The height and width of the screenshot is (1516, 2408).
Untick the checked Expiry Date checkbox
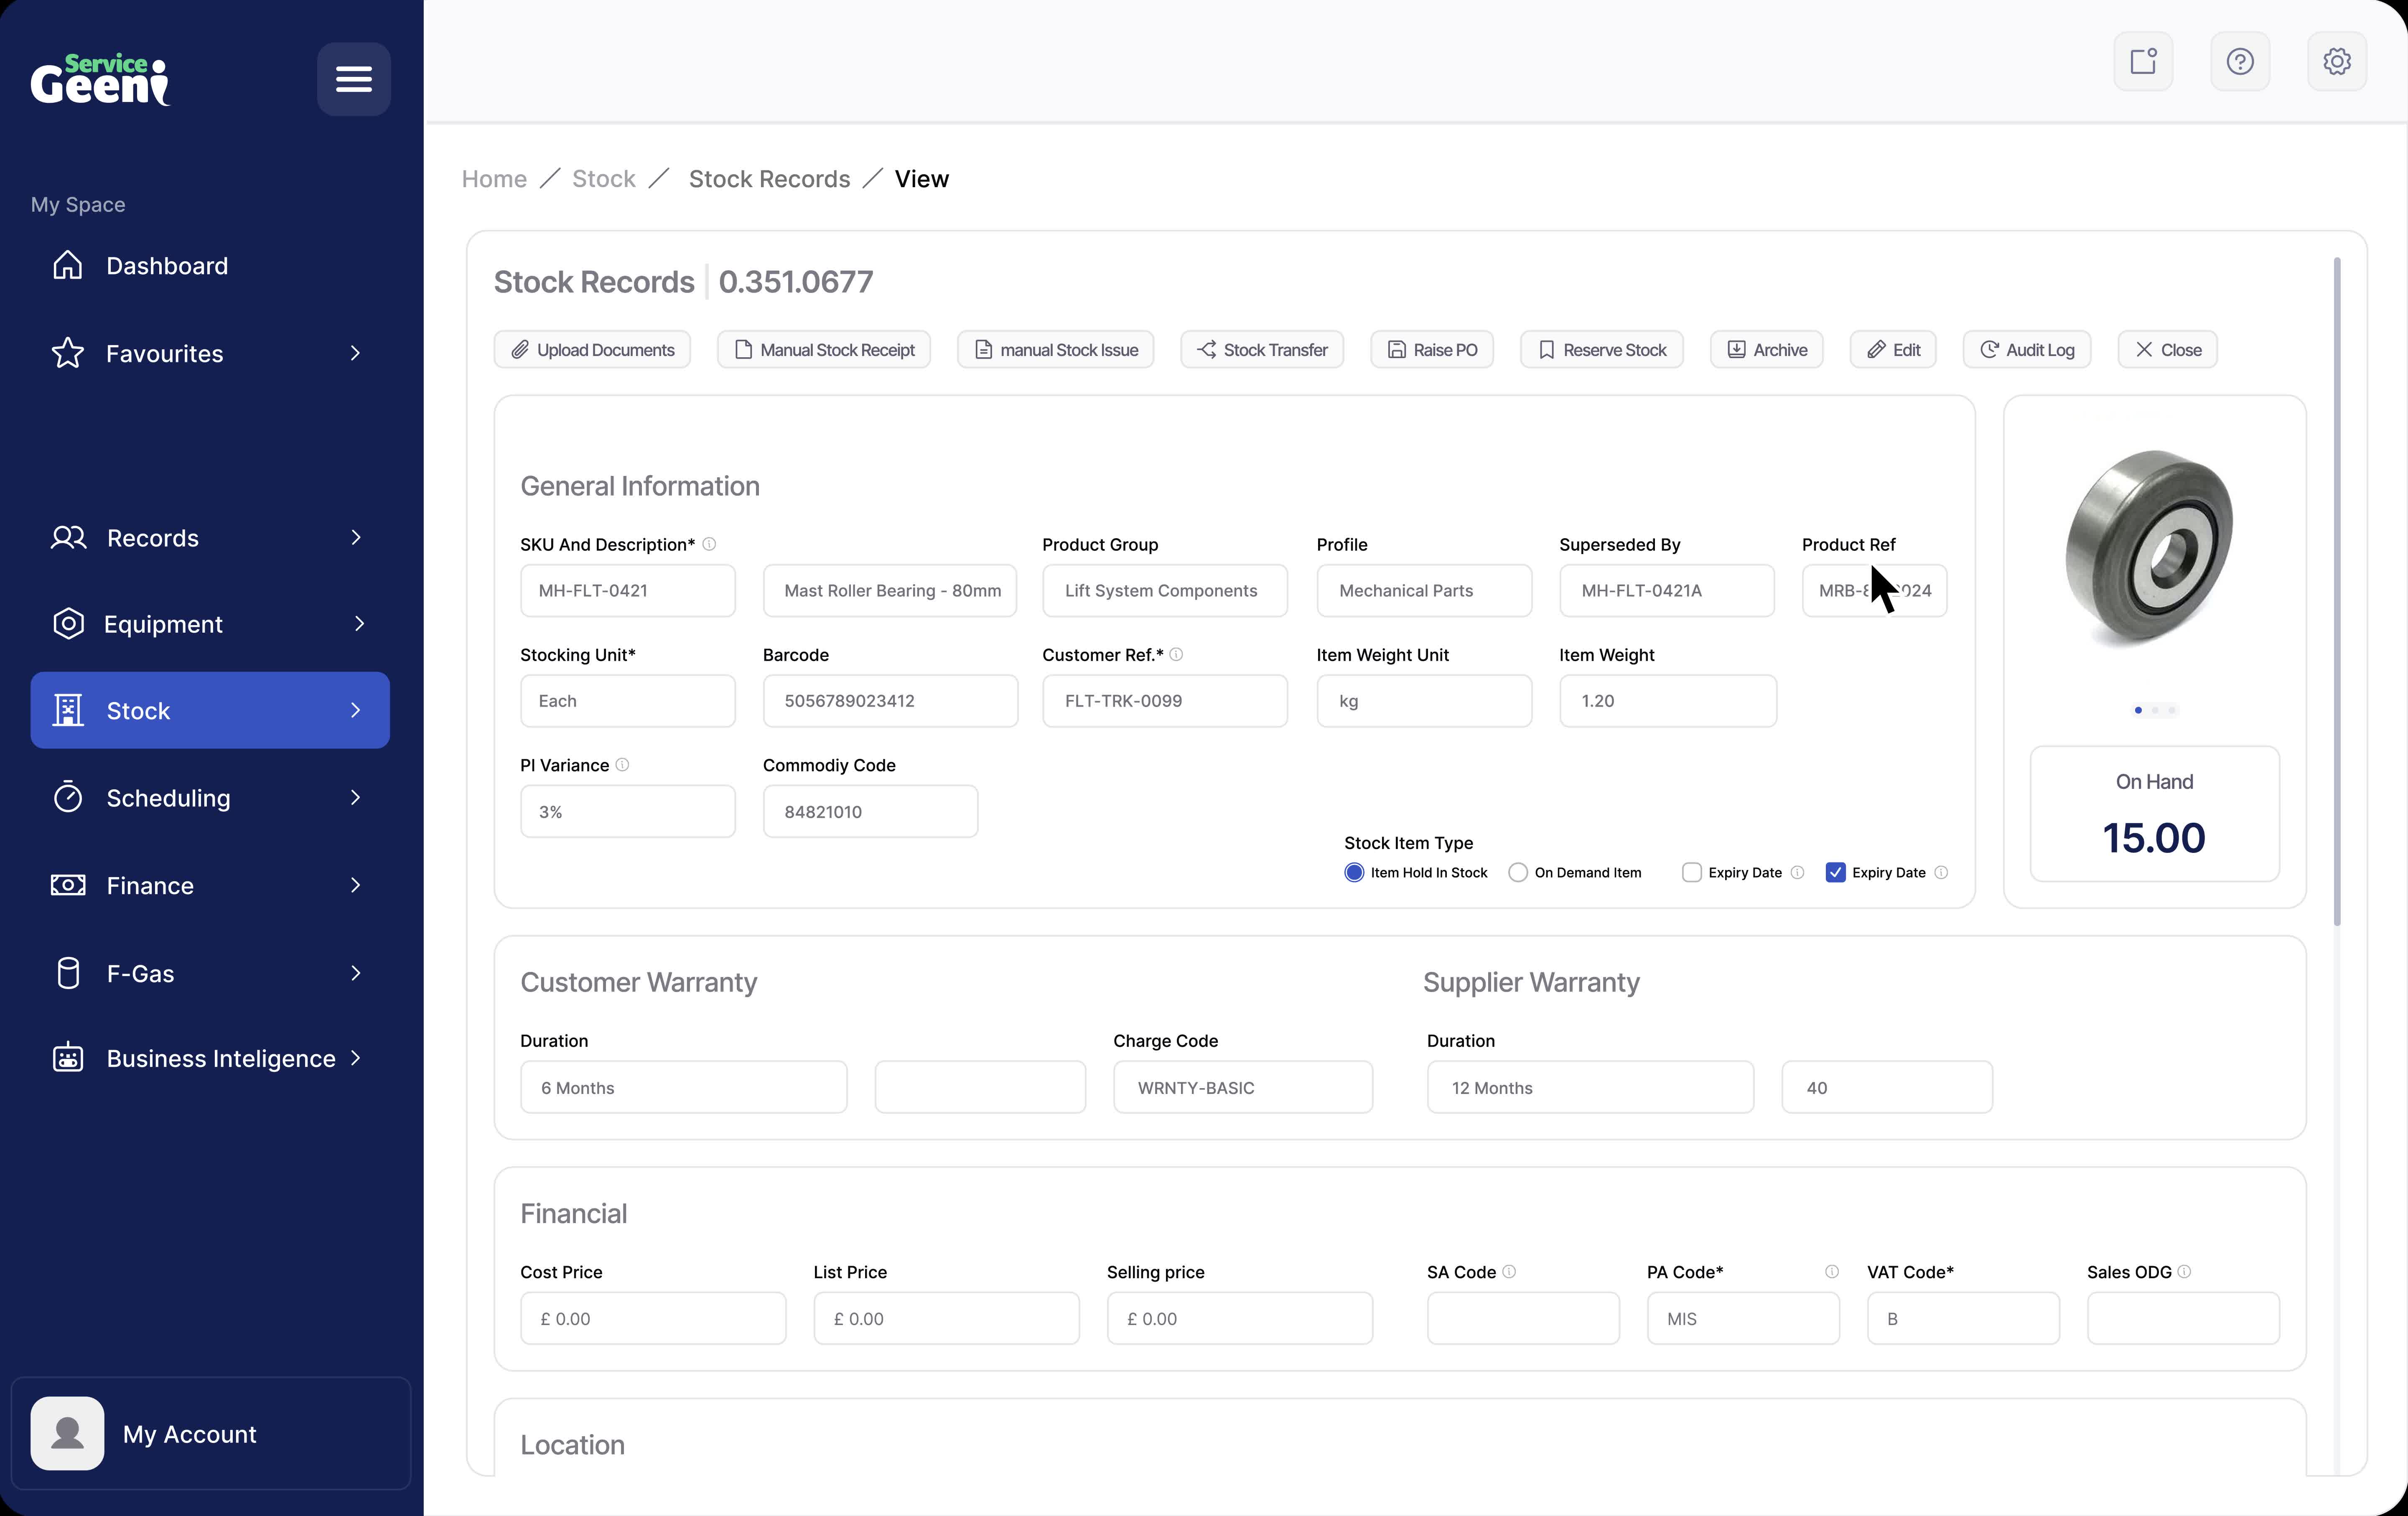[x=1835, y=872]
